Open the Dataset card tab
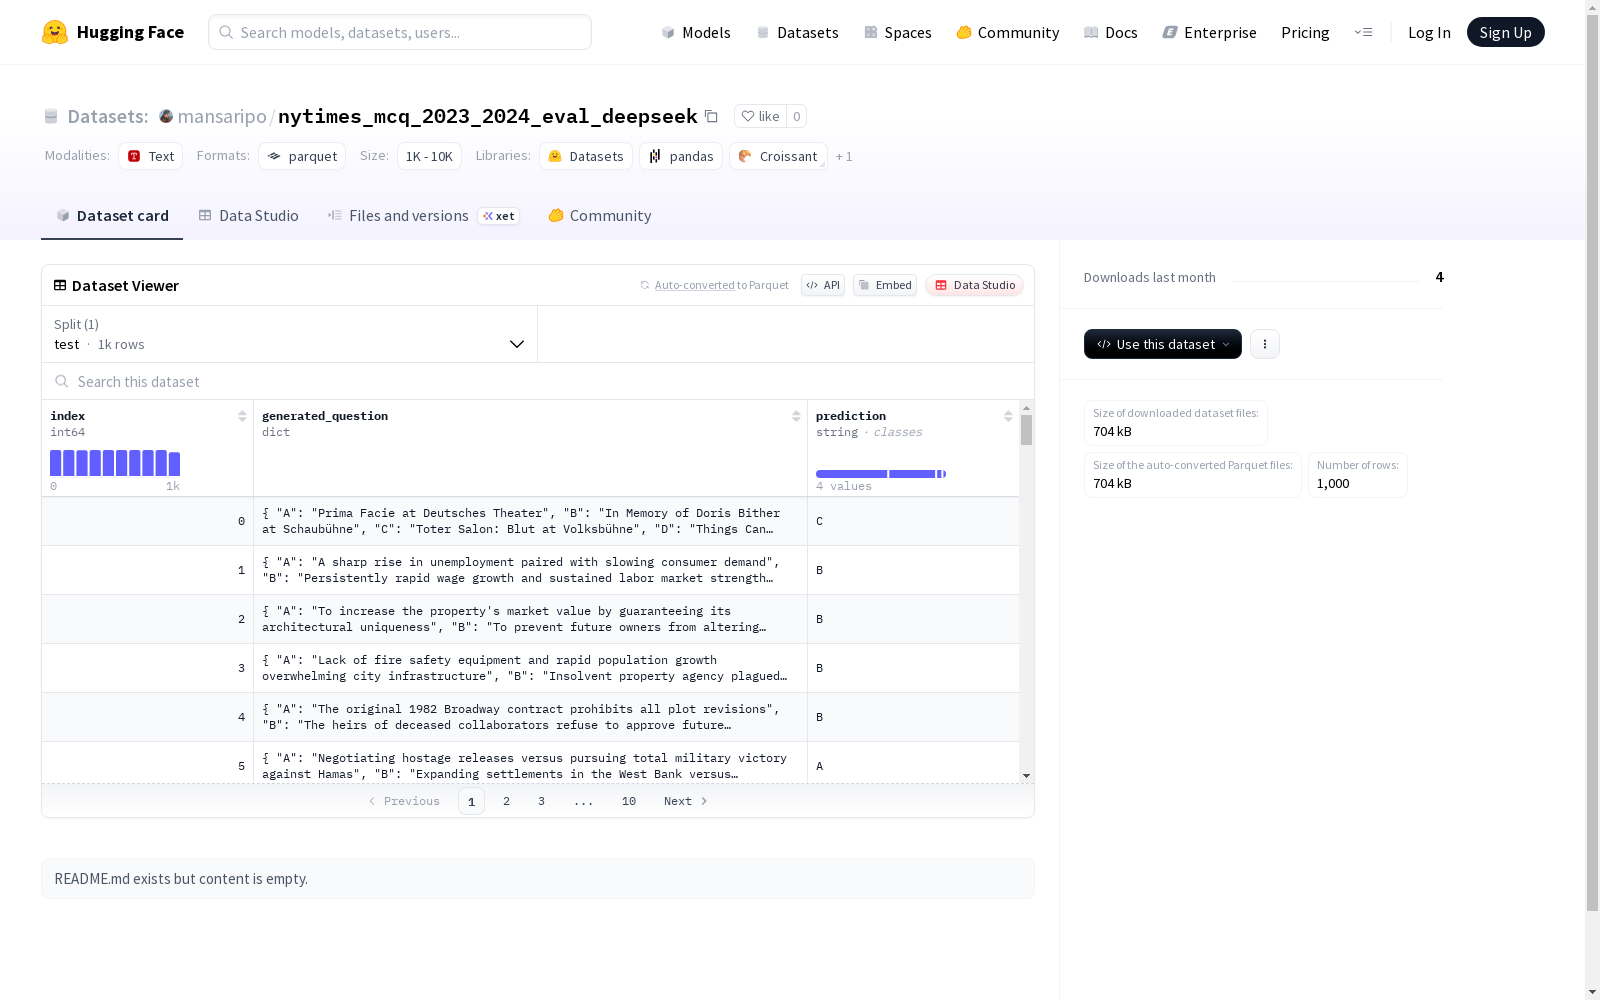This screenshot has width=1600, height=1000. [112, 215]
